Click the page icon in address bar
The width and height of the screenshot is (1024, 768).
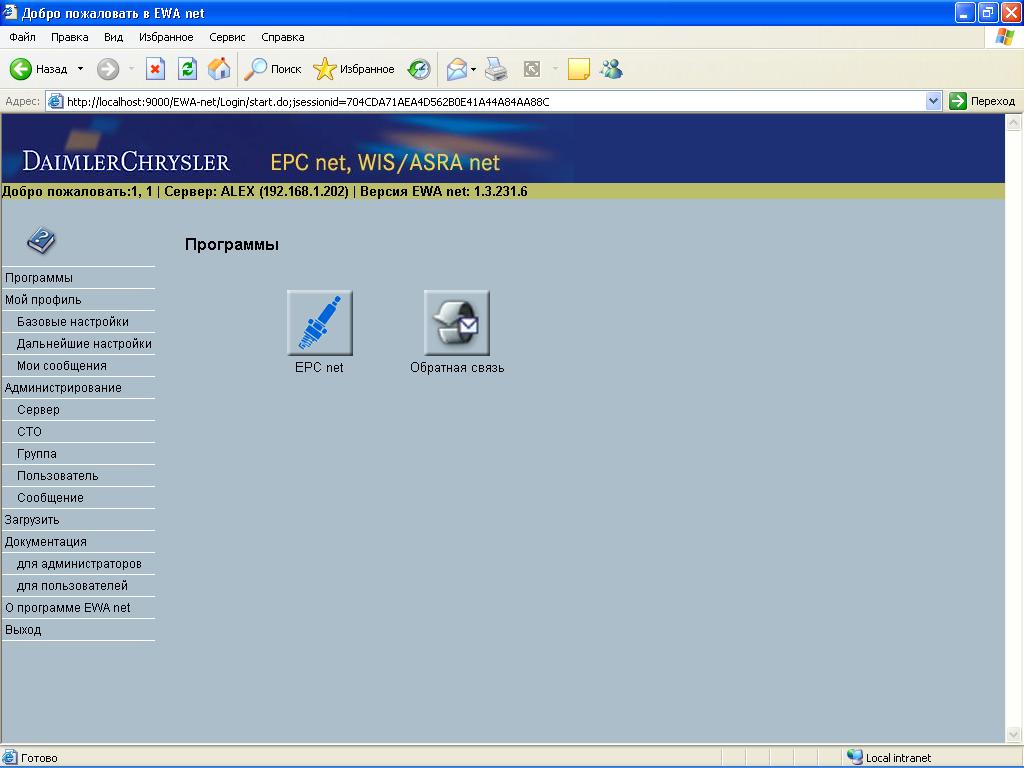click(x=56, y=101)
